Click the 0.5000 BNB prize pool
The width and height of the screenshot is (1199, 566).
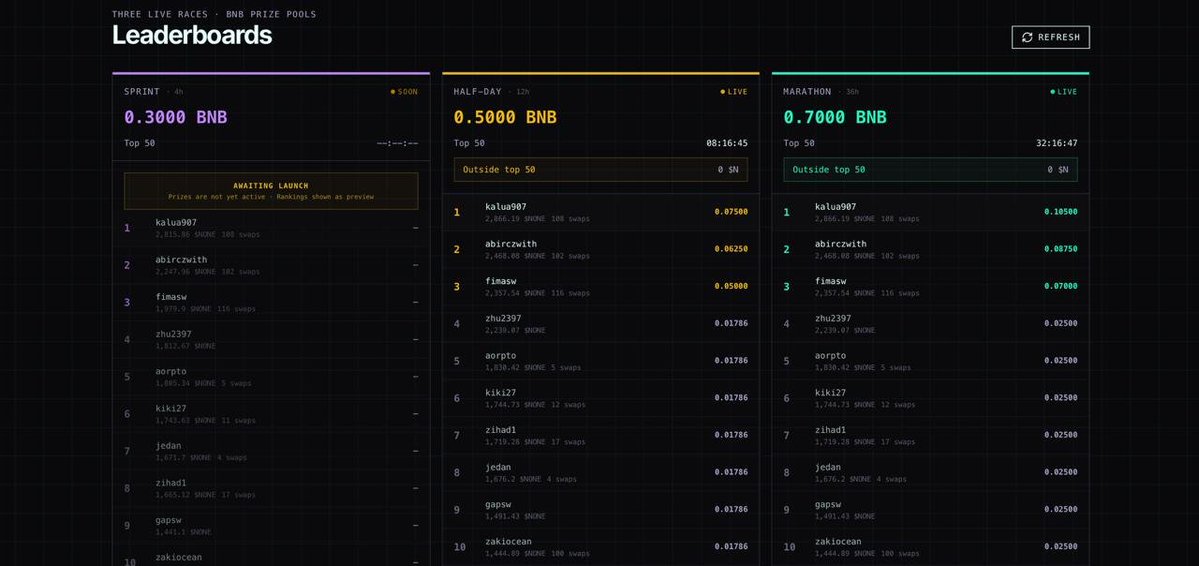505,117
